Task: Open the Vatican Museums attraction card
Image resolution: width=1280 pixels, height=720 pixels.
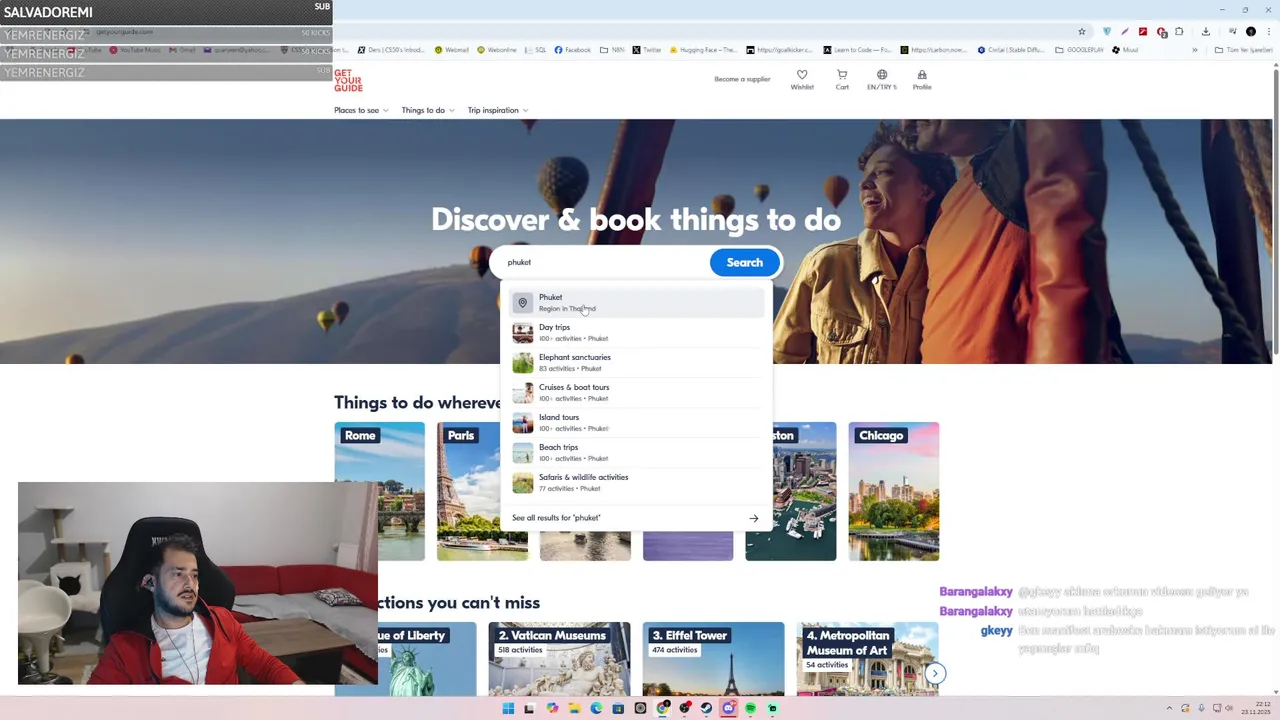Action: click(559, 658)
